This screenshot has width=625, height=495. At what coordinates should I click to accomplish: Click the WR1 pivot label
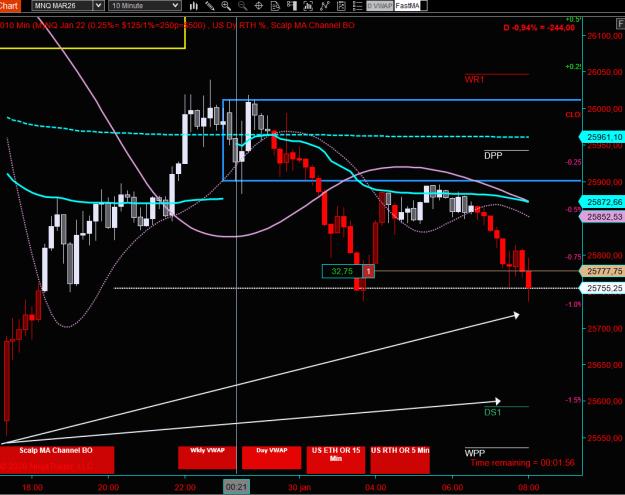tap(474, 80)
